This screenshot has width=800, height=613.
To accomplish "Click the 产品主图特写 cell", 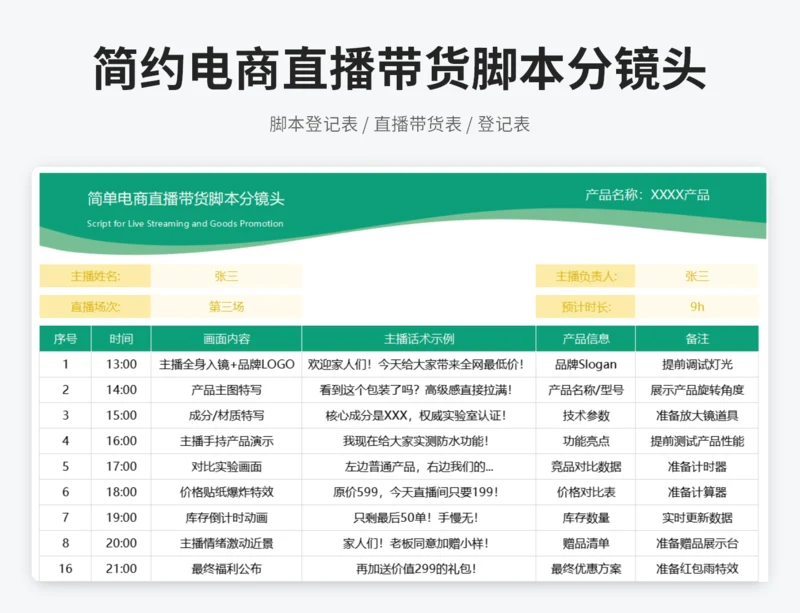I will pos(227,390).
